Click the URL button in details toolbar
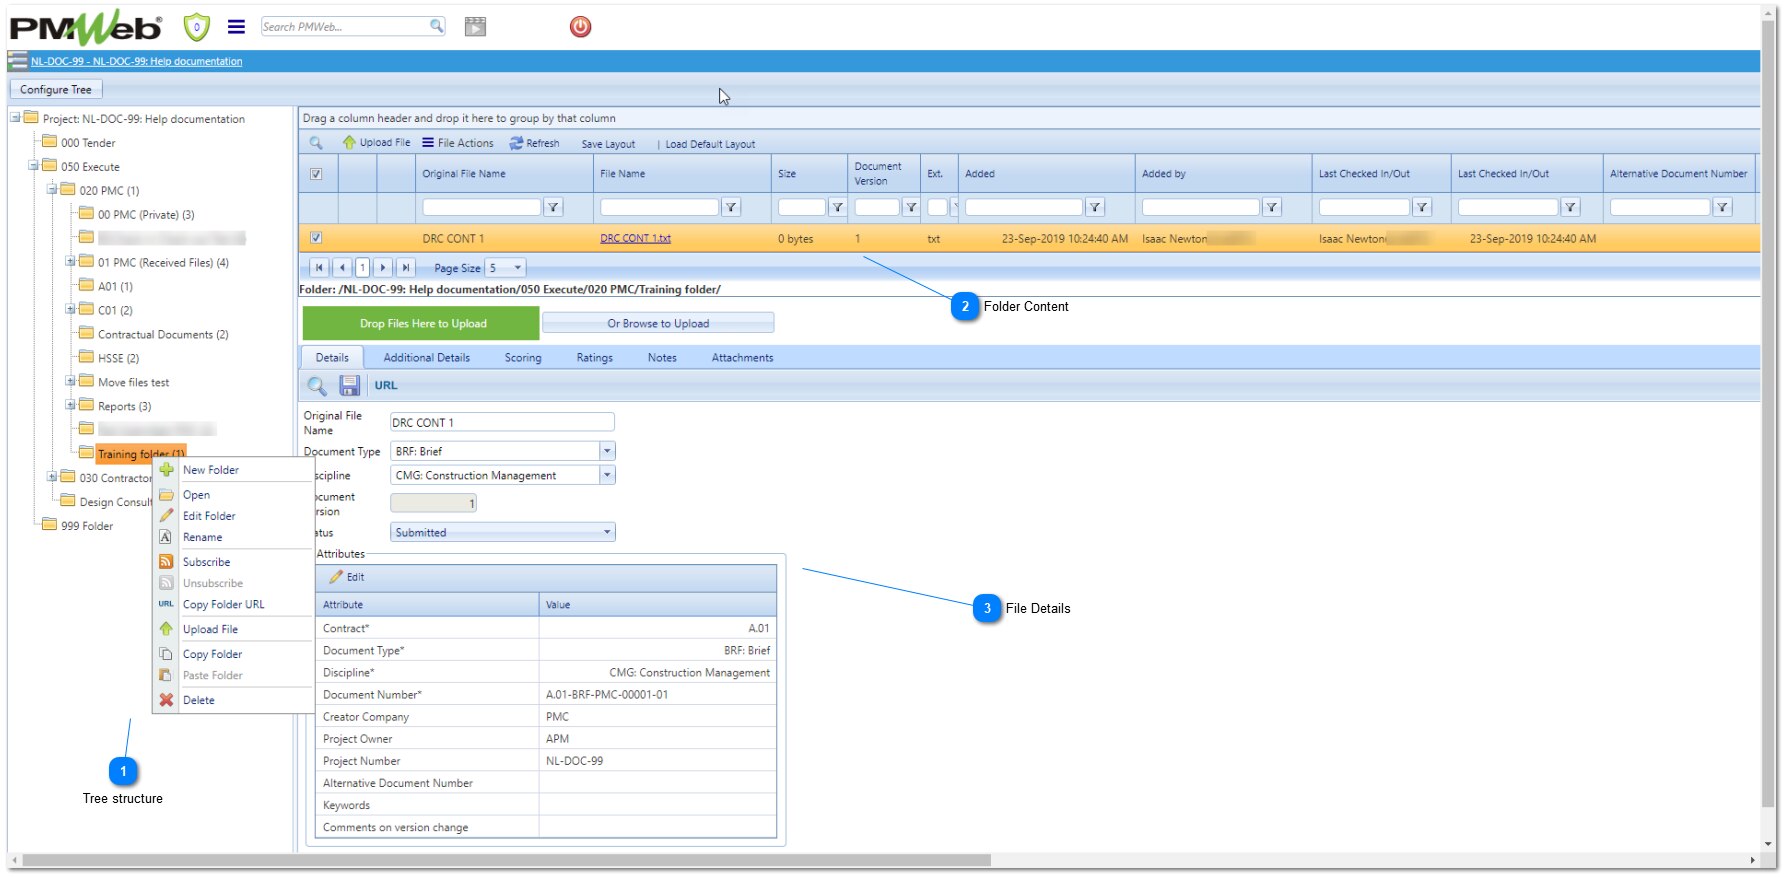This screenshot has height=877, width=1785. [x=386, y=386]
